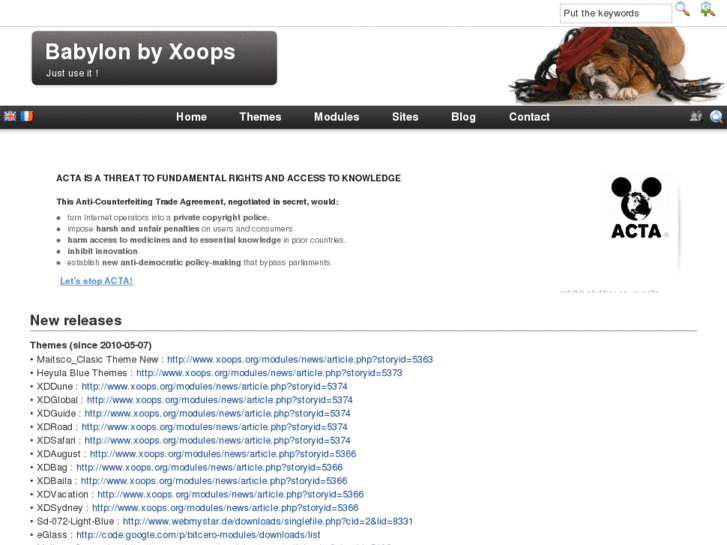This screenshot has width=727, height=545.
Task: Click 'new anti-democratic policy-making' bullet text
Action: [x=172, y=263]
